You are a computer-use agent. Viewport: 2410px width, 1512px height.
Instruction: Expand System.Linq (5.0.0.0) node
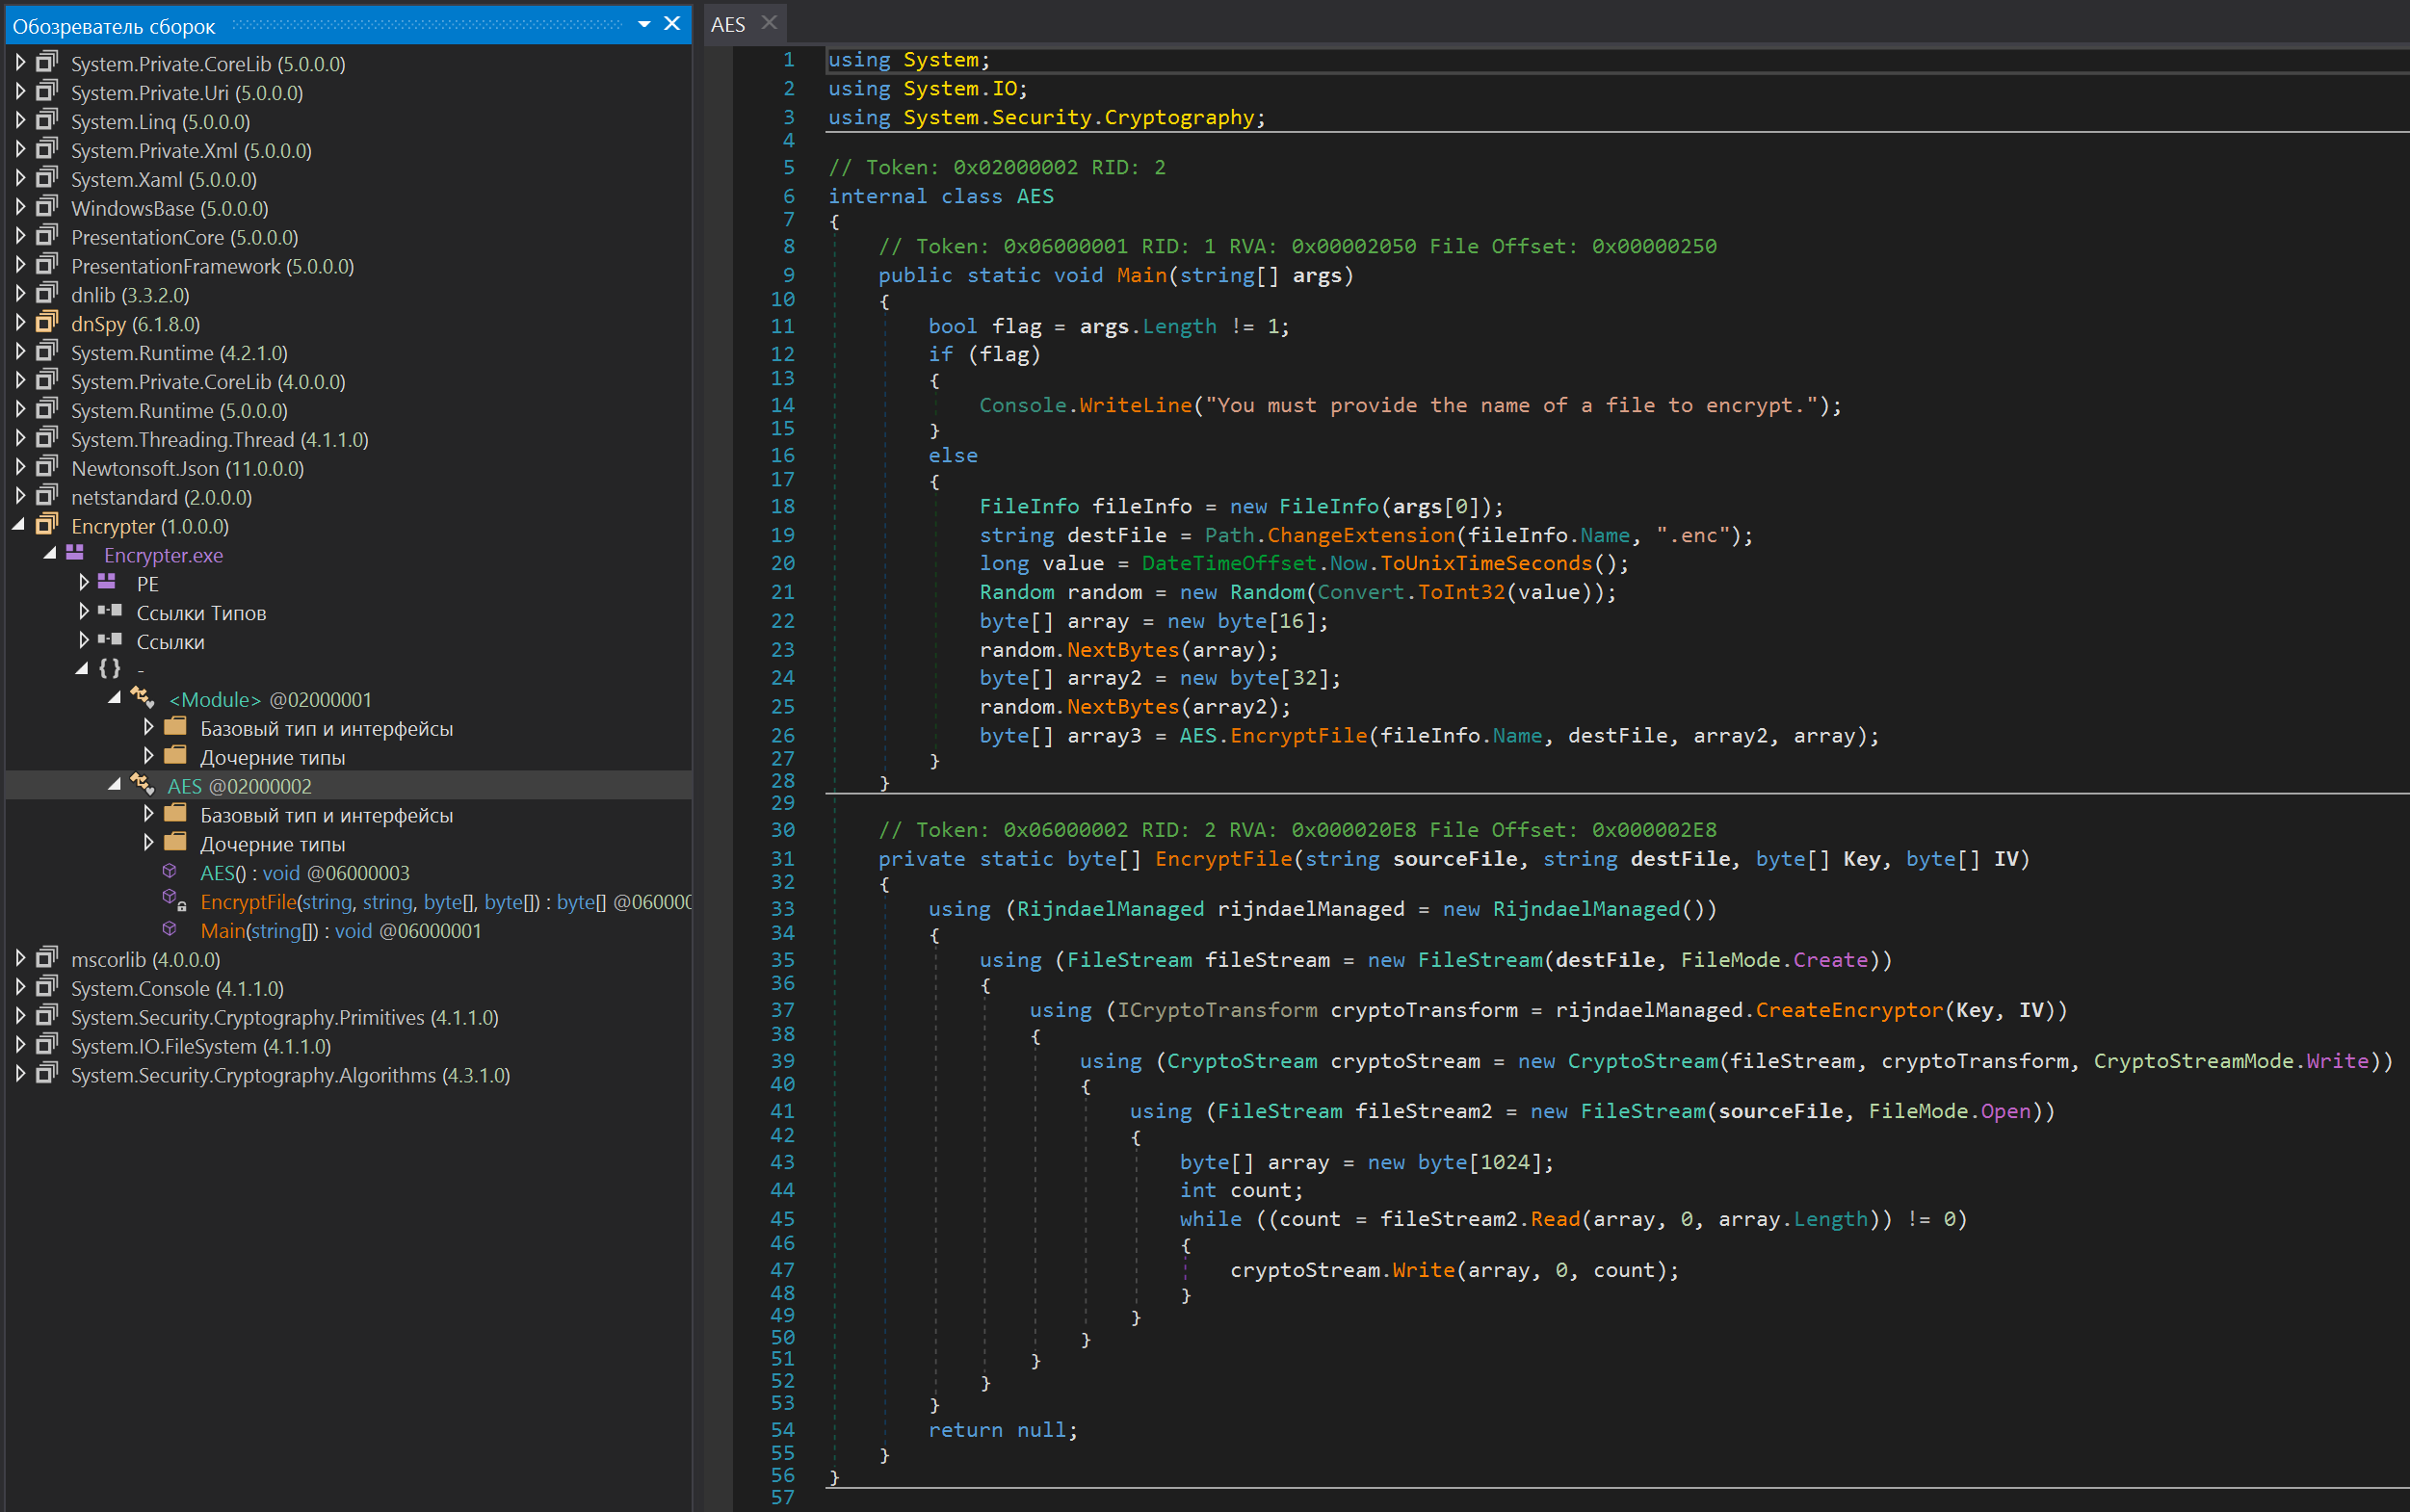[20, 121]
